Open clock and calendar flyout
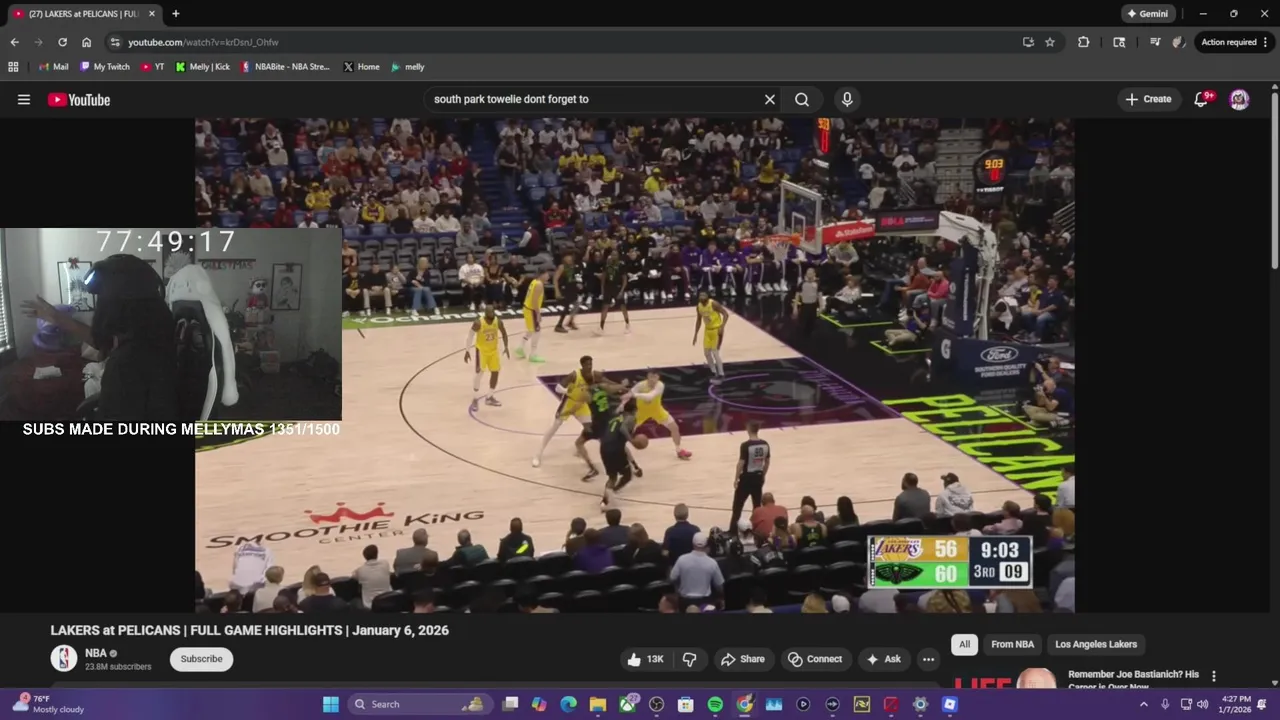 coord(1234,704)
